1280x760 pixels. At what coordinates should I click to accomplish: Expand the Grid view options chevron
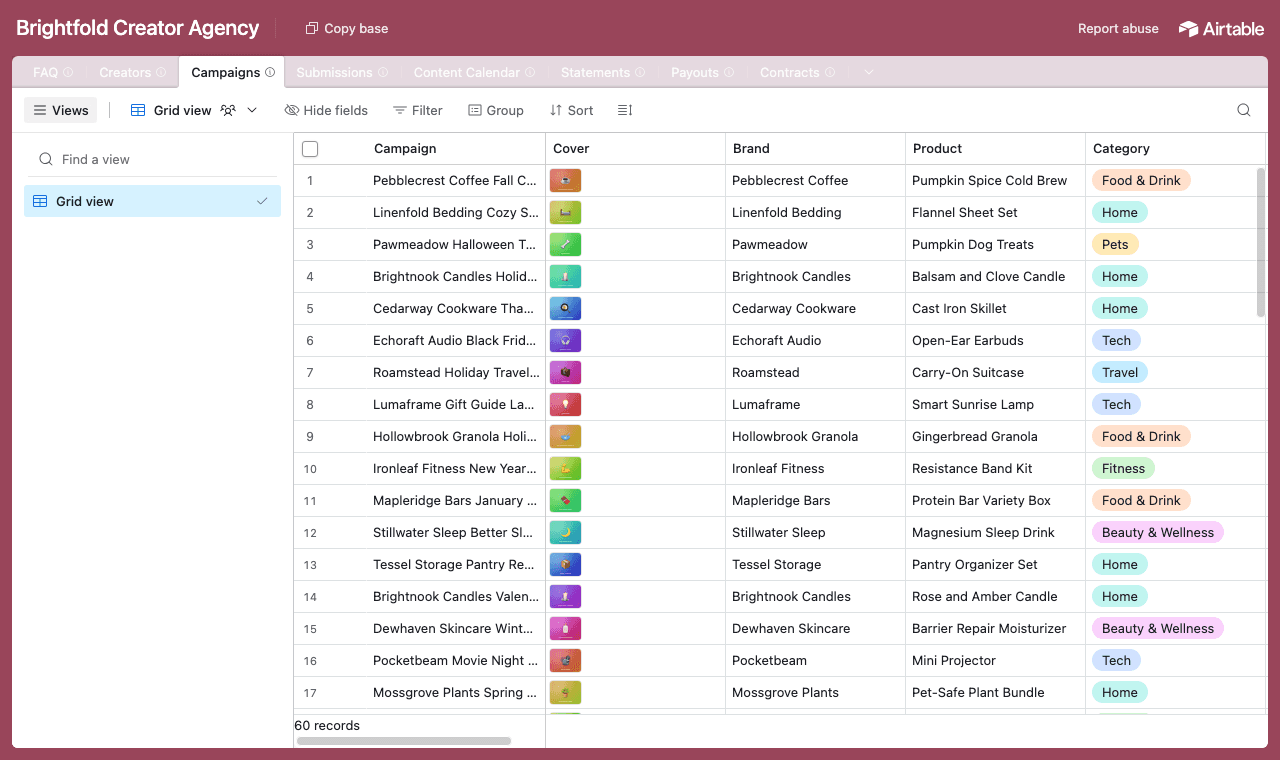252,110
